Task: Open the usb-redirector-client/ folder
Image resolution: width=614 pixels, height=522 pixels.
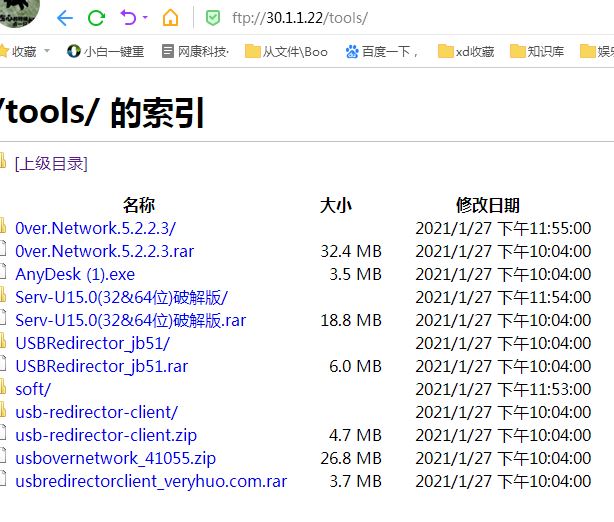Action: [96, 412]
